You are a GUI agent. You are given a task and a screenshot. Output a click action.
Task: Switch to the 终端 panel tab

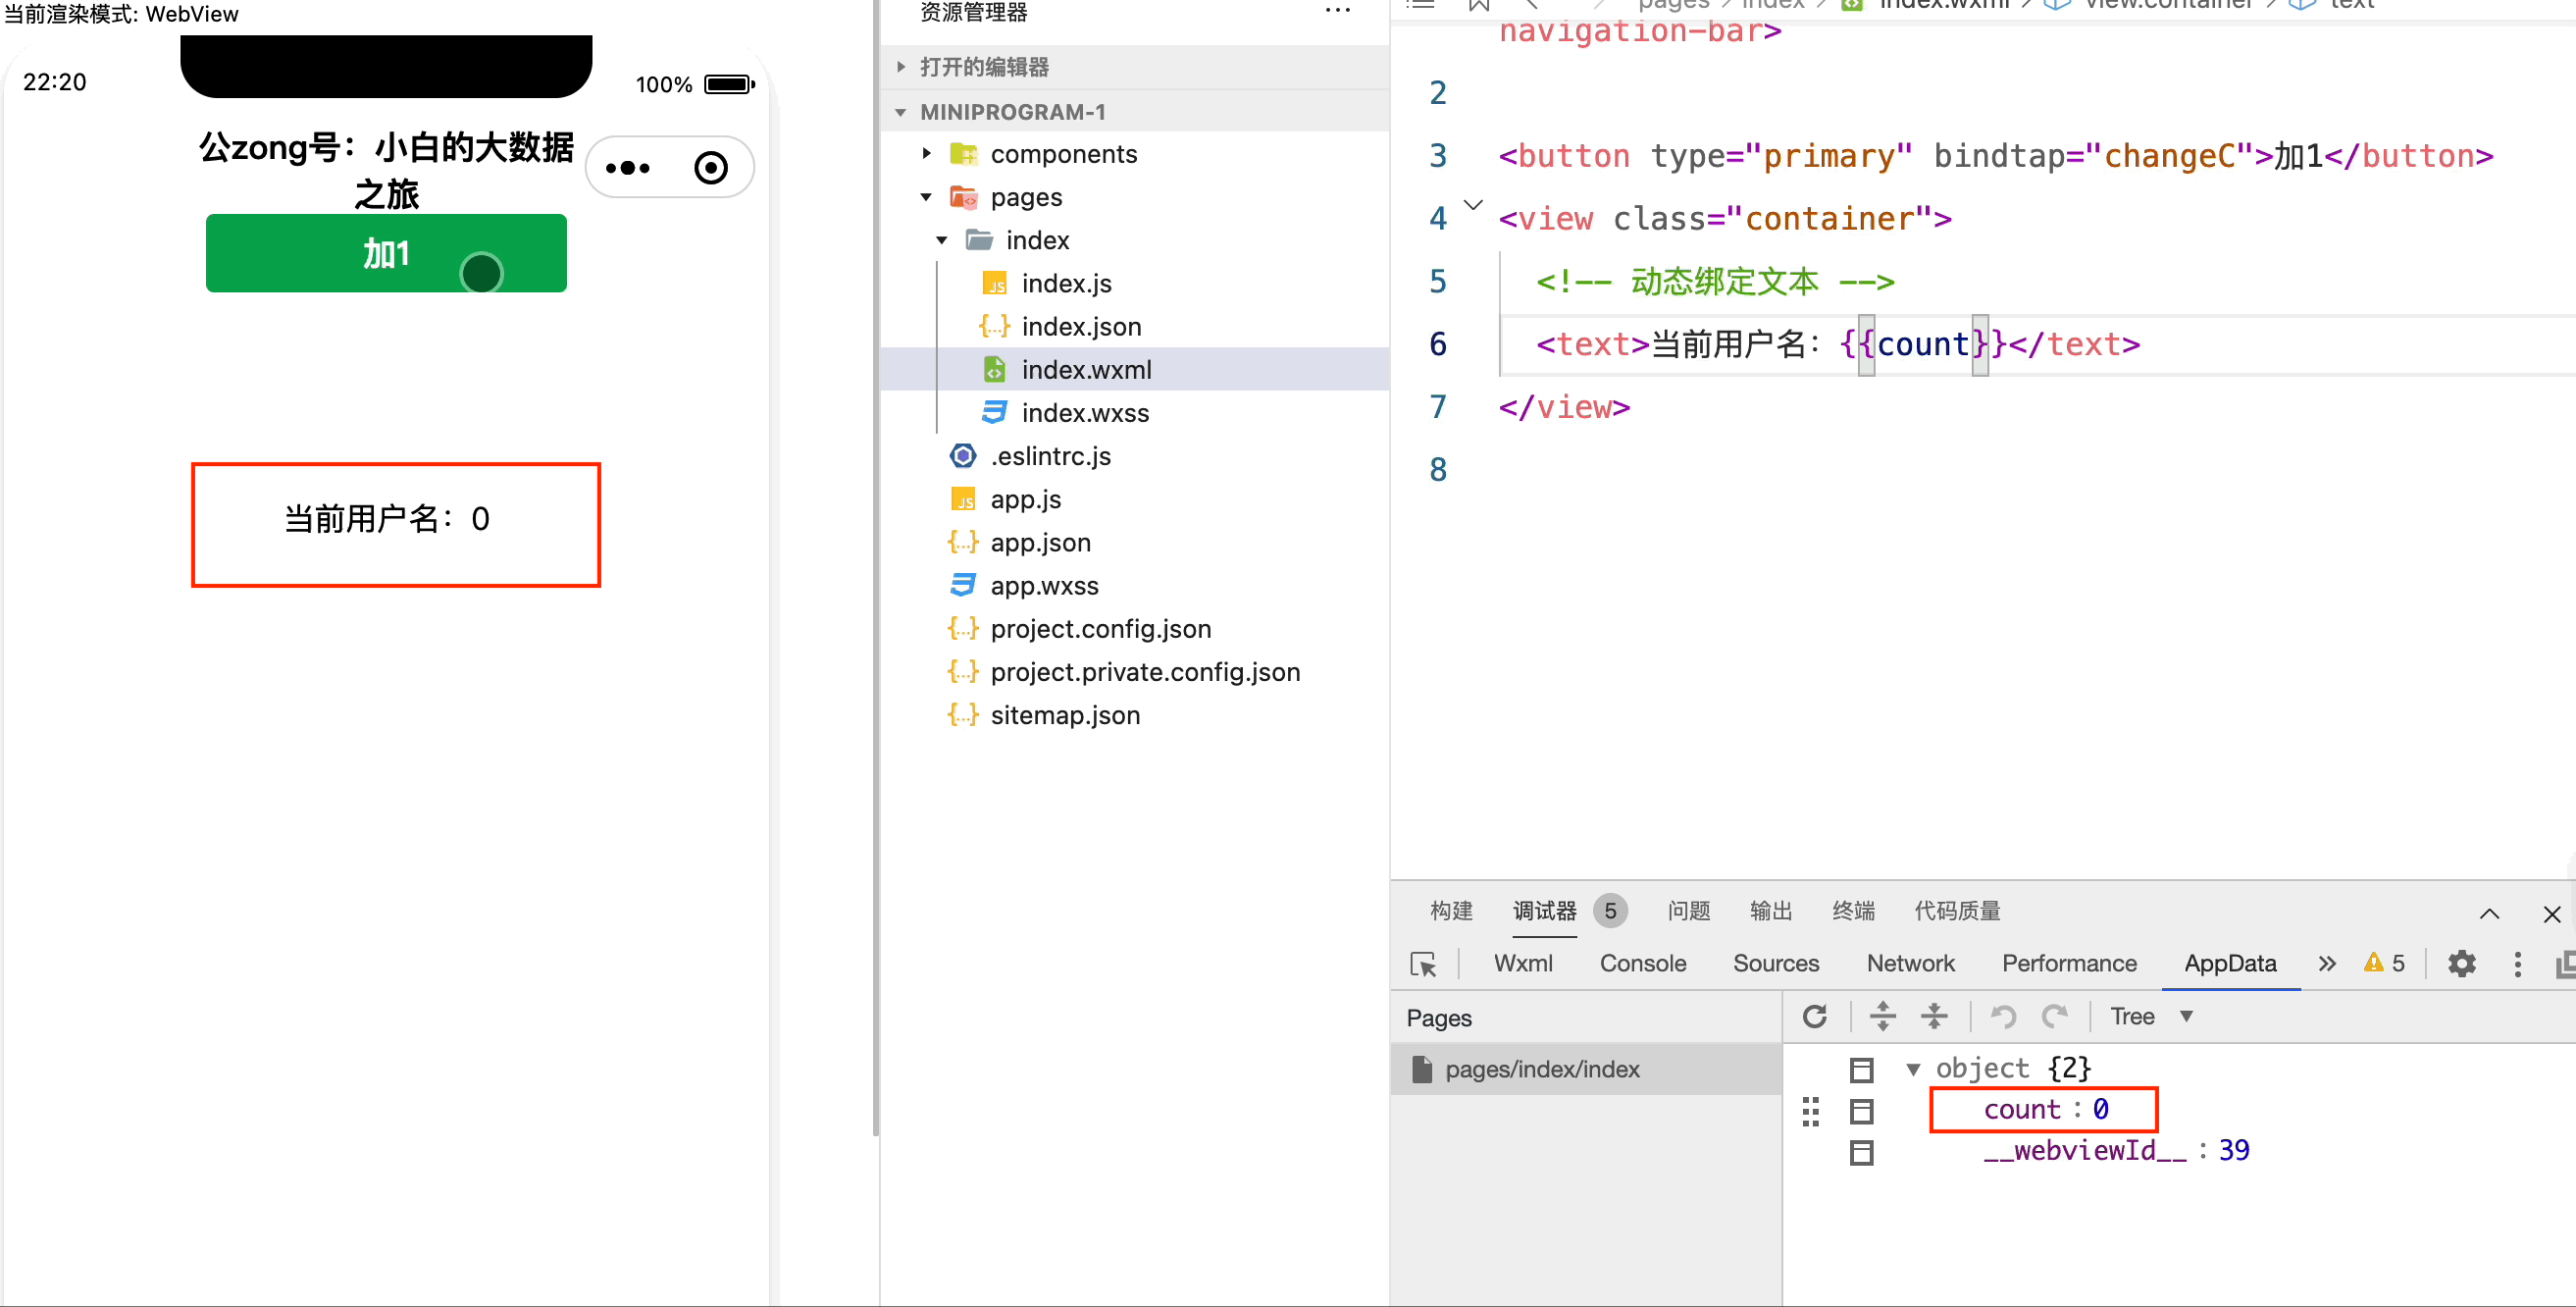[1853, 911]
